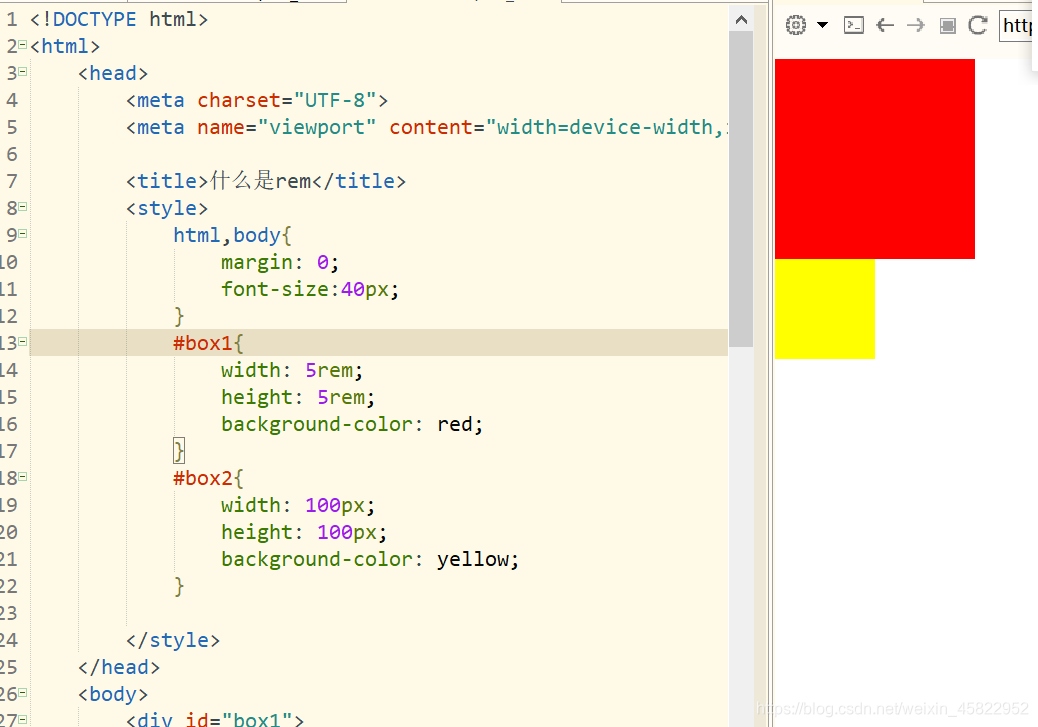Collapse the head tag fold on line 3
This screenshot has height=727, width=1038.
point(23,72)
